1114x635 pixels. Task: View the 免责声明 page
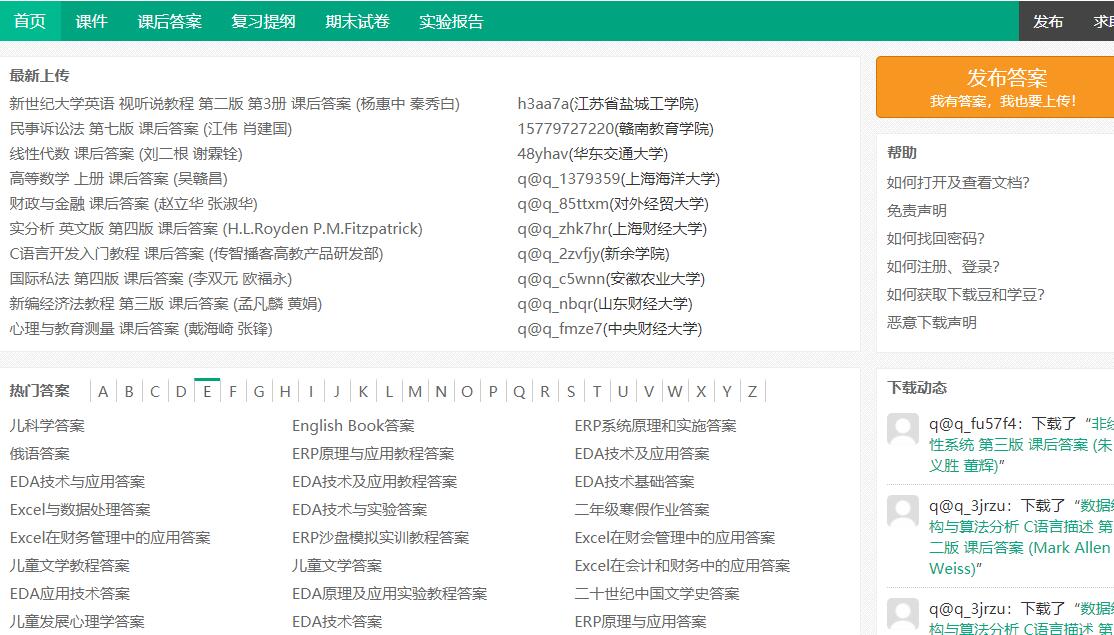(917, 210)
